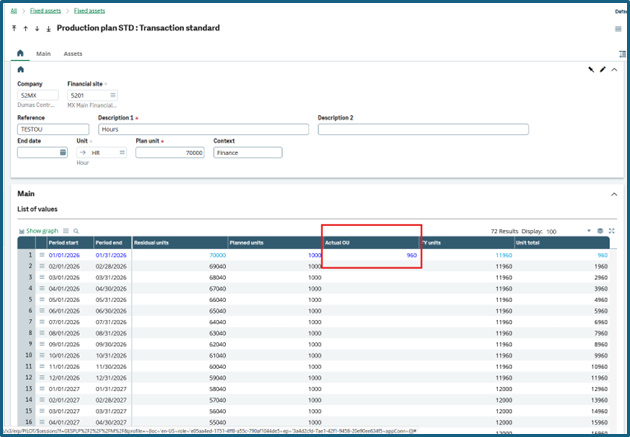Open the Unit field selection list
Image resolution: width=630 pixels, height=437 pixels.
point(122,153)
